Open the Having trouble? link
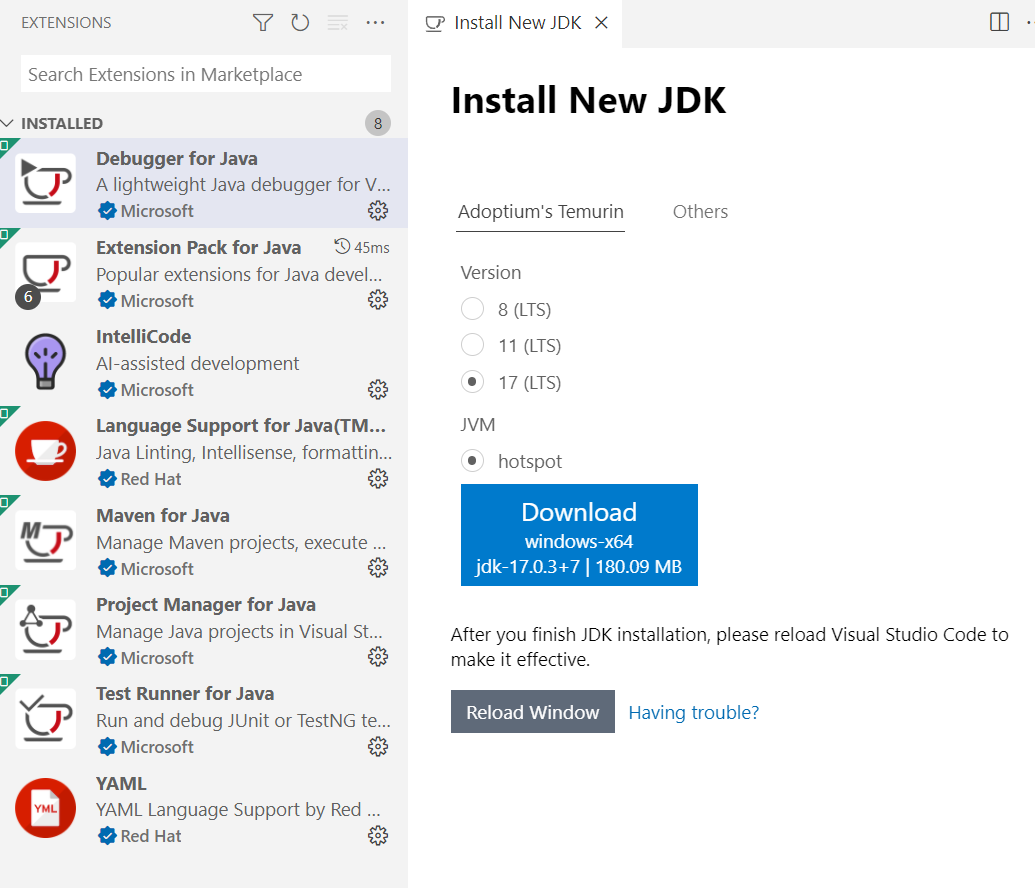 [694, 712]
